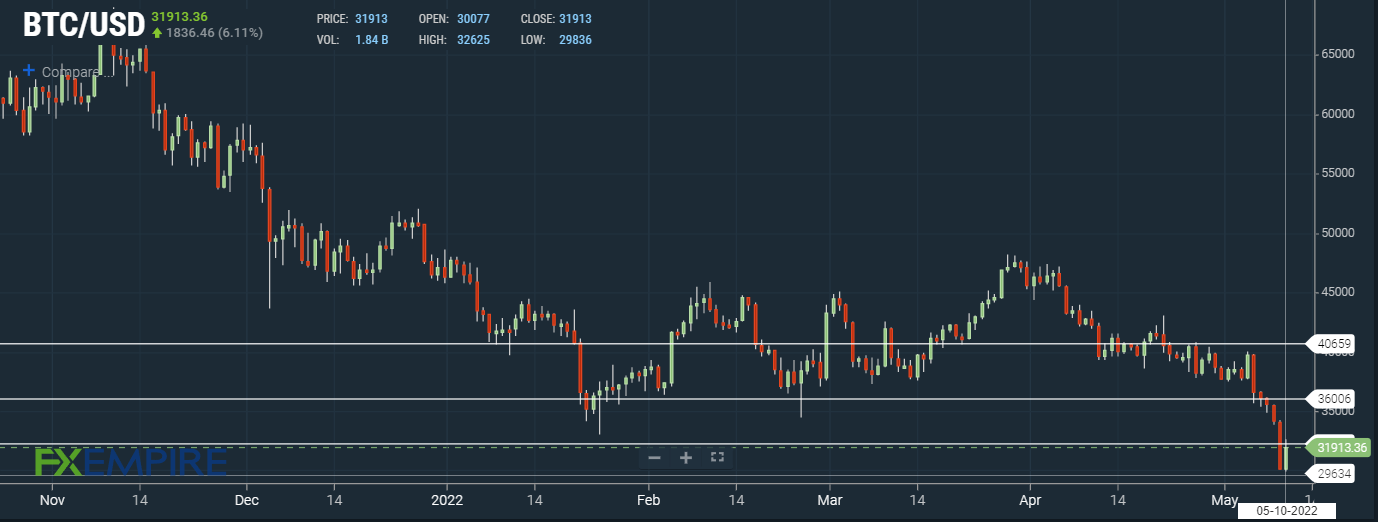Click the zoom in plus icon

click(x=686, y=458)
